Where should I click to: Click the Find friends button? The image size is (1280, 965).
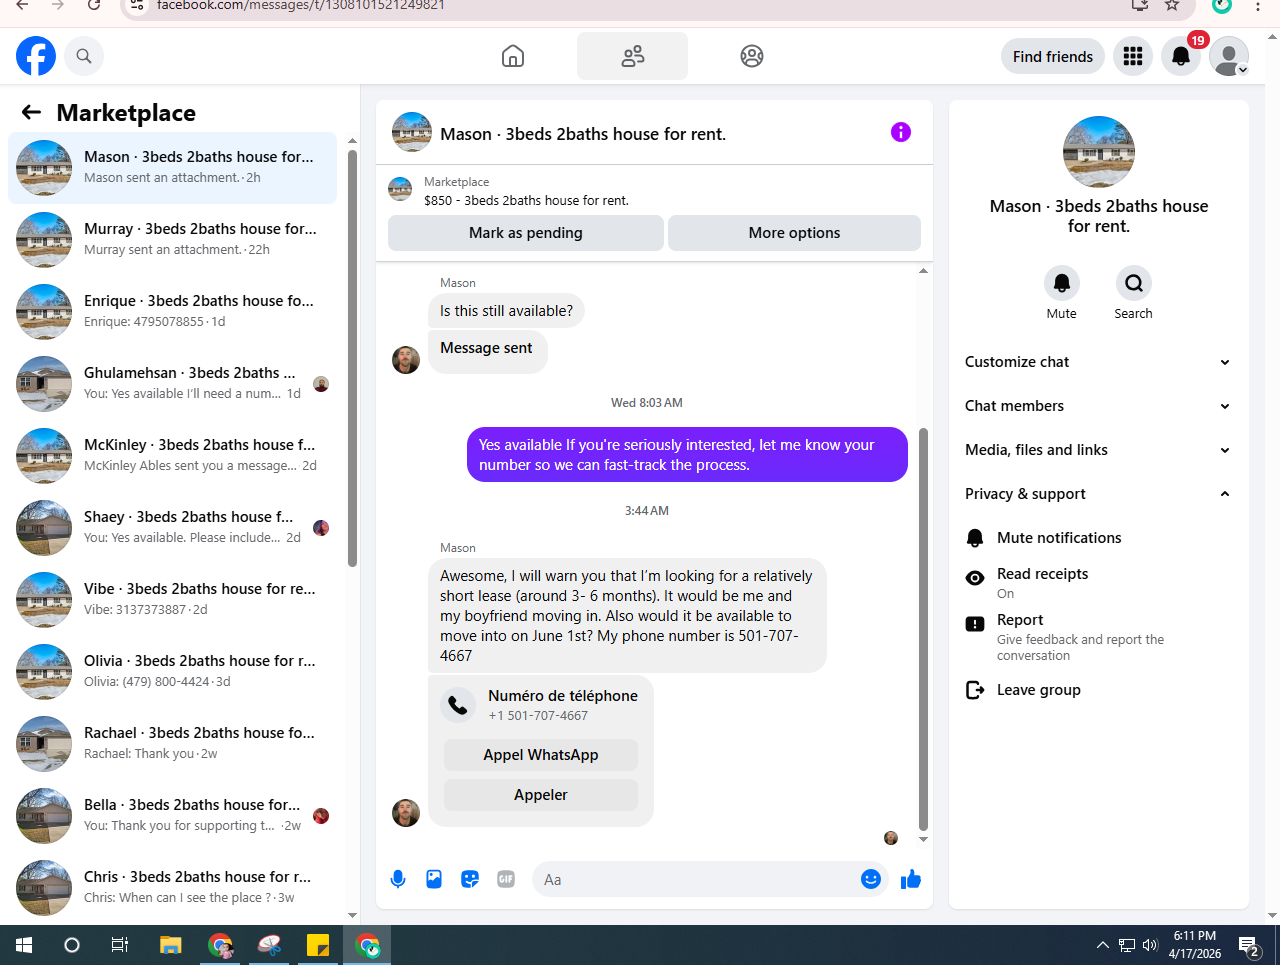[1053, 56]
